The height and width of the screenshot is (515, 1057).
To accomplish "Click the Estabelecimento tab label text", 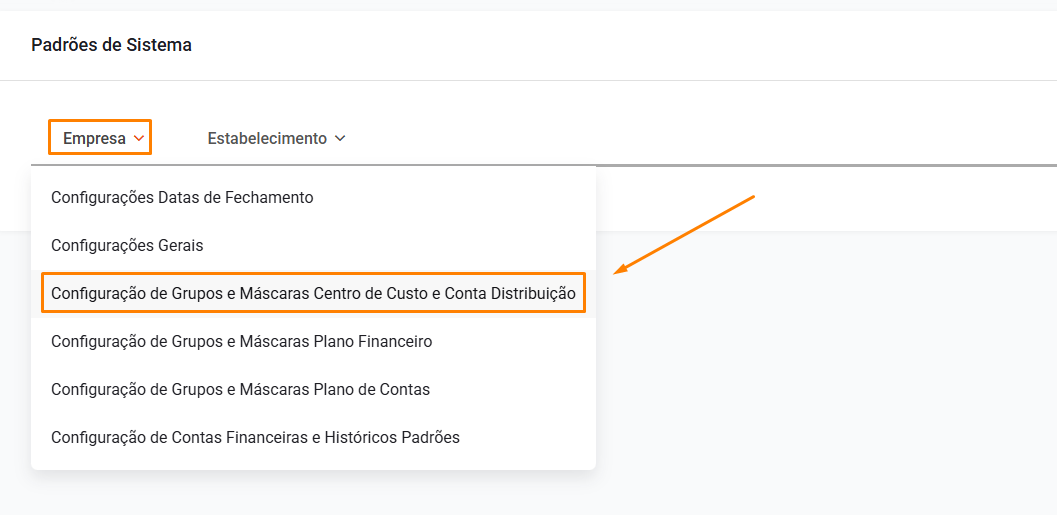I will tap(267, 139).
